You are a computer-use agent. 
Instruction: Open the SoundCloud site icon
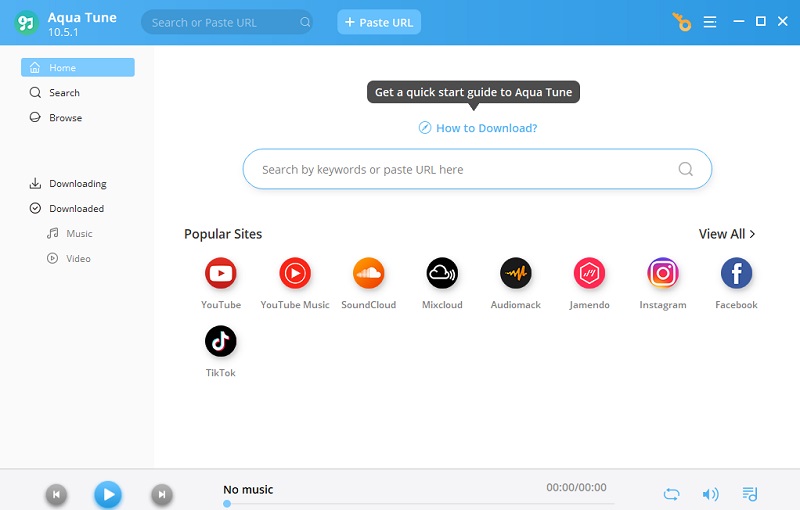[x=368, y=273]
